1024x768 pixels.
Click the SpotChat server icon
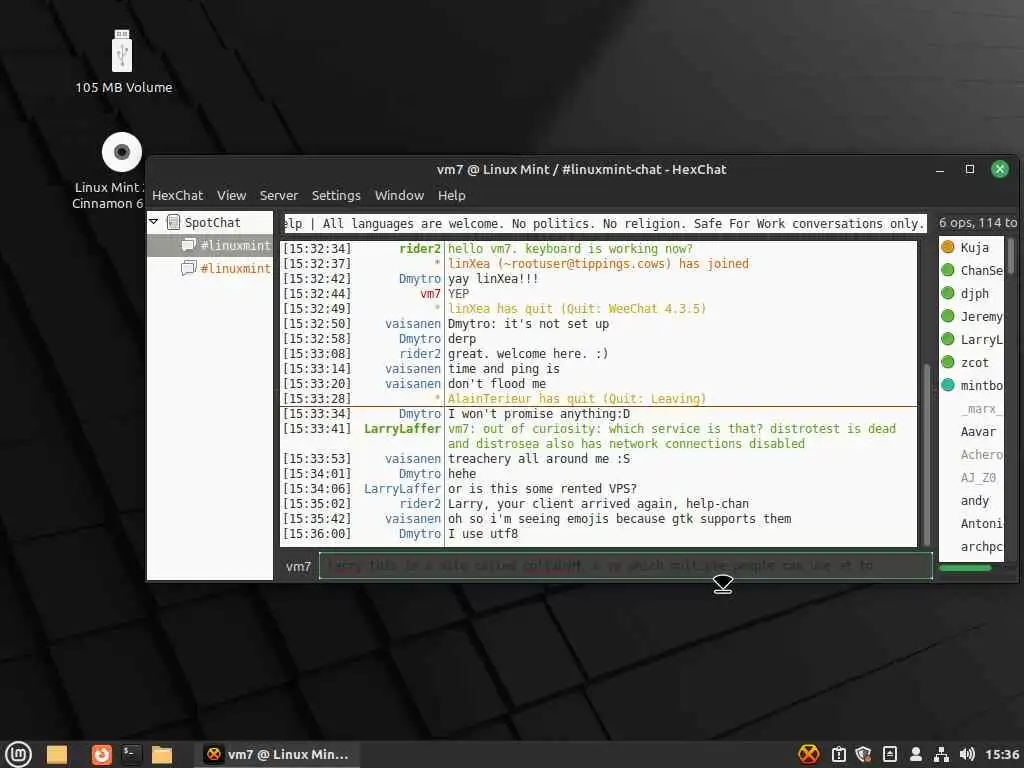click(x=173, y=222)
